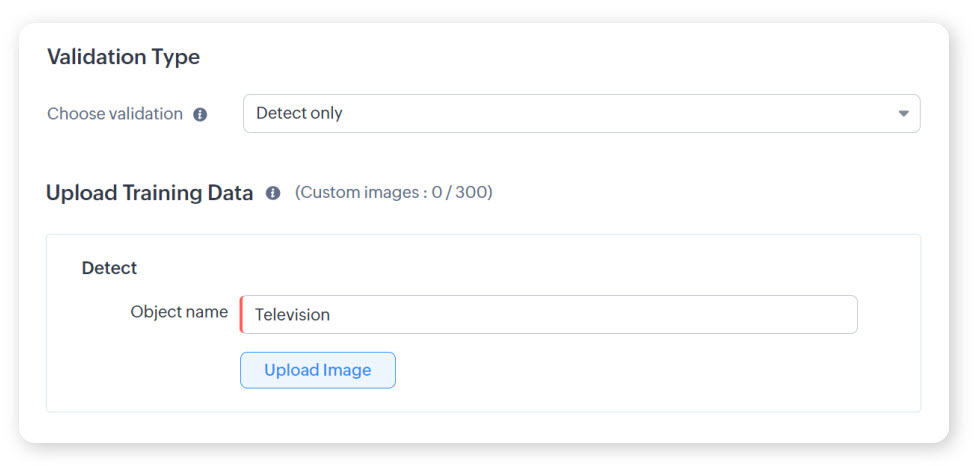Click the Validation Type heading
978x474 pixels.
(123, 57)
